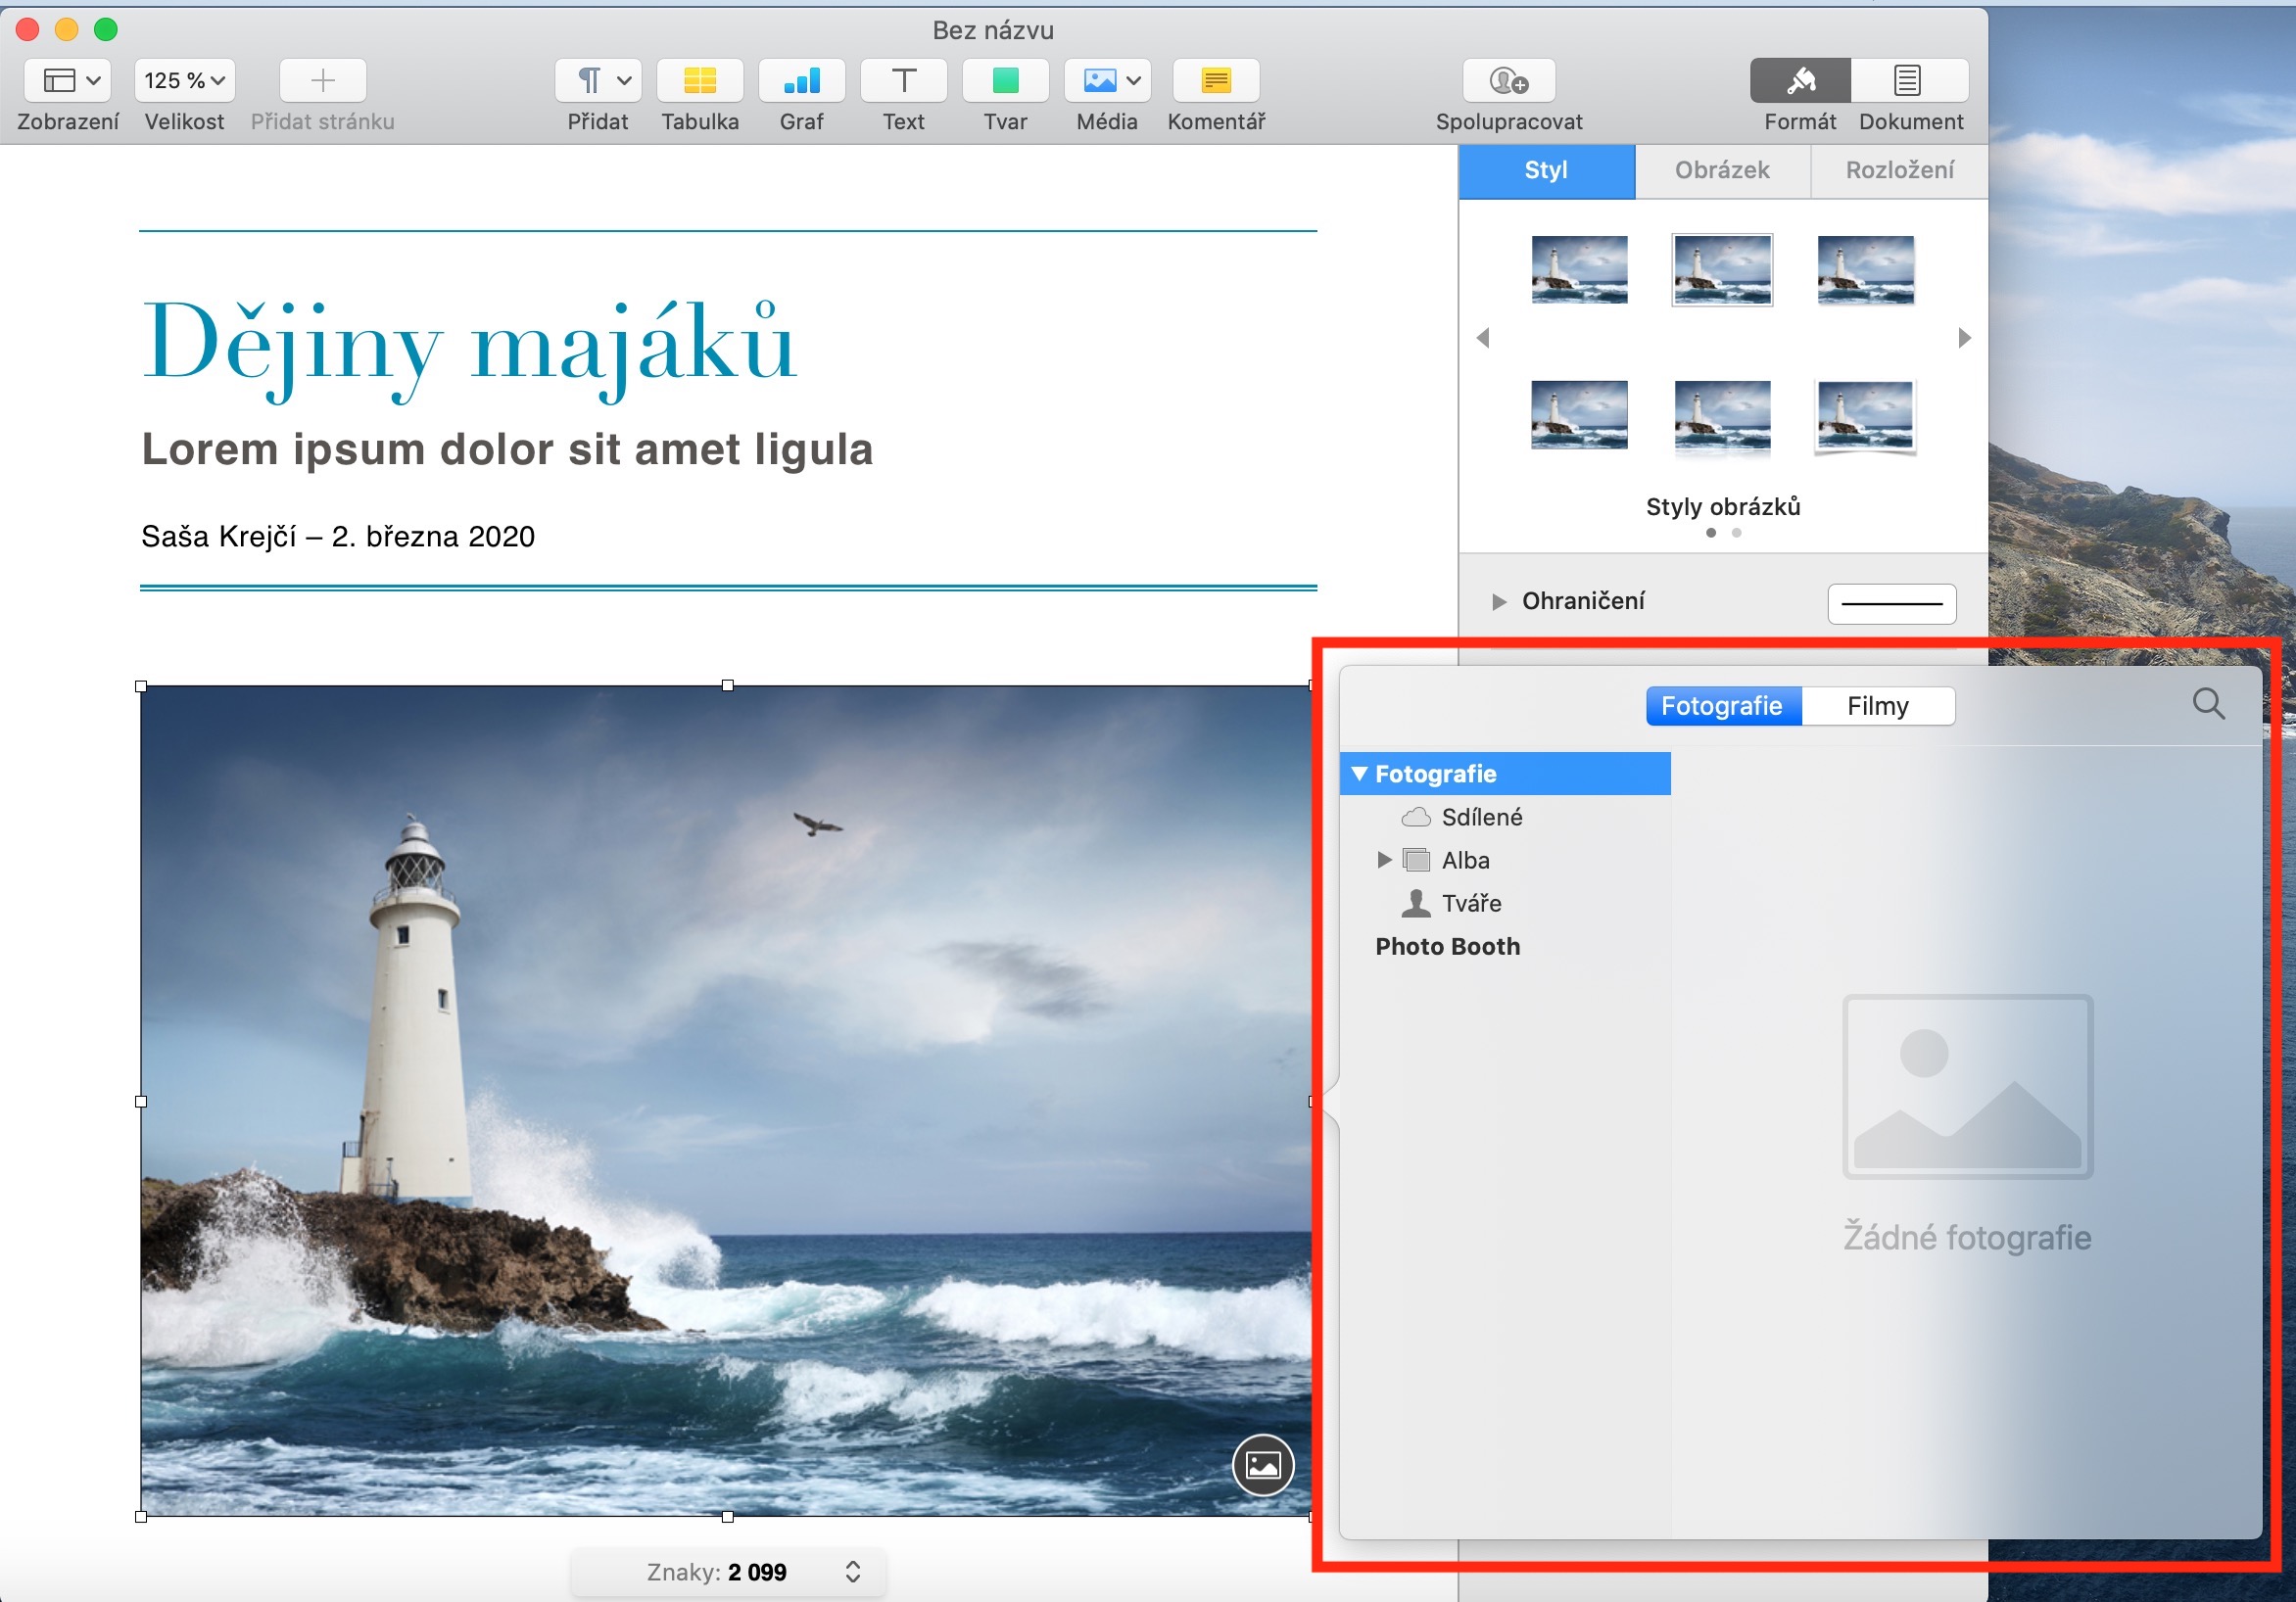Image resolution: width=2296 pixels, height=1602 pixels.
Task: Click the search magnifier in media browser
Action: 2208,704
